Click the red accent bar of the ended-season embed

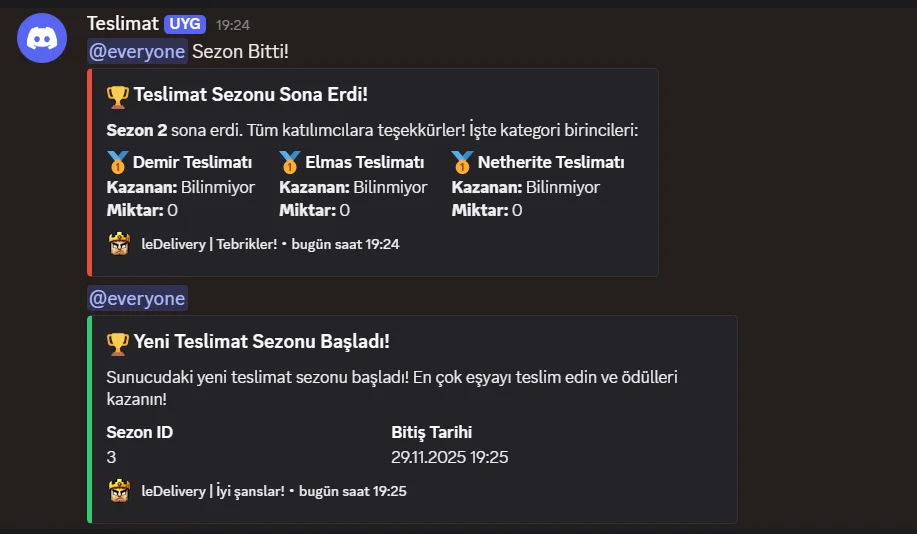(89, 173)
